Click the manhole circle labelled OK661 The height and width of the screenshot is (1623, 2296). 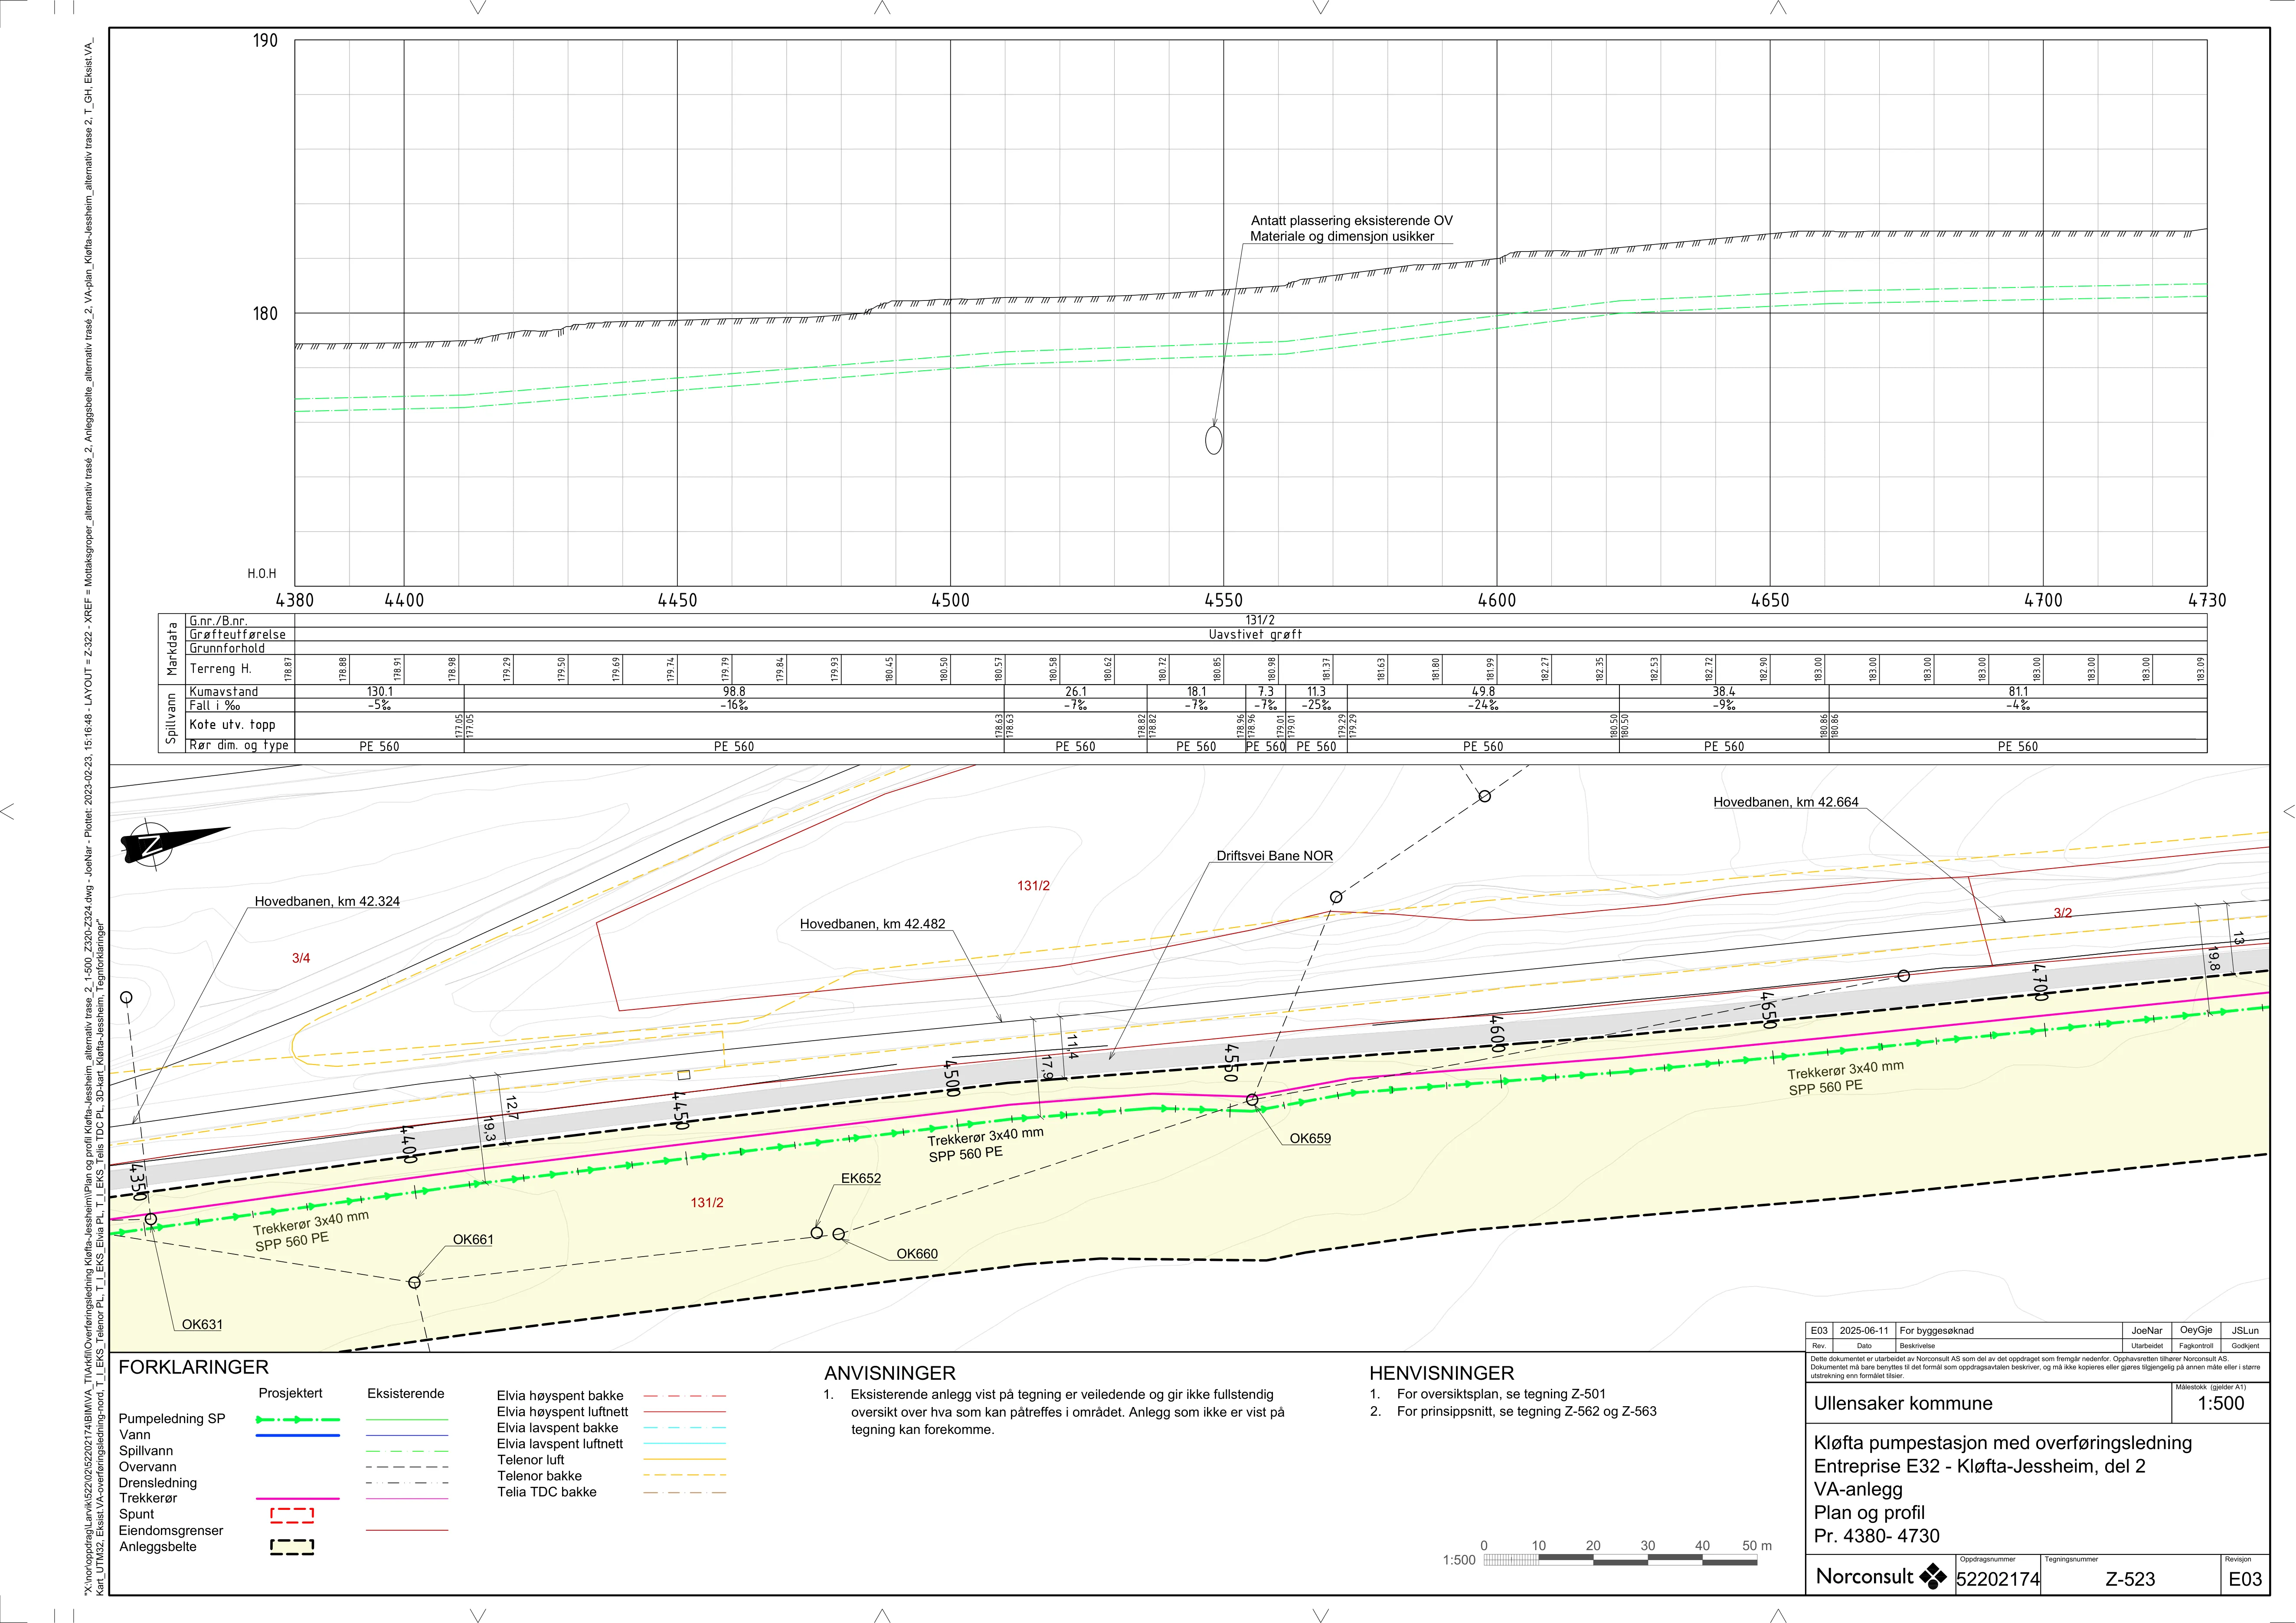click(415, 1282)
